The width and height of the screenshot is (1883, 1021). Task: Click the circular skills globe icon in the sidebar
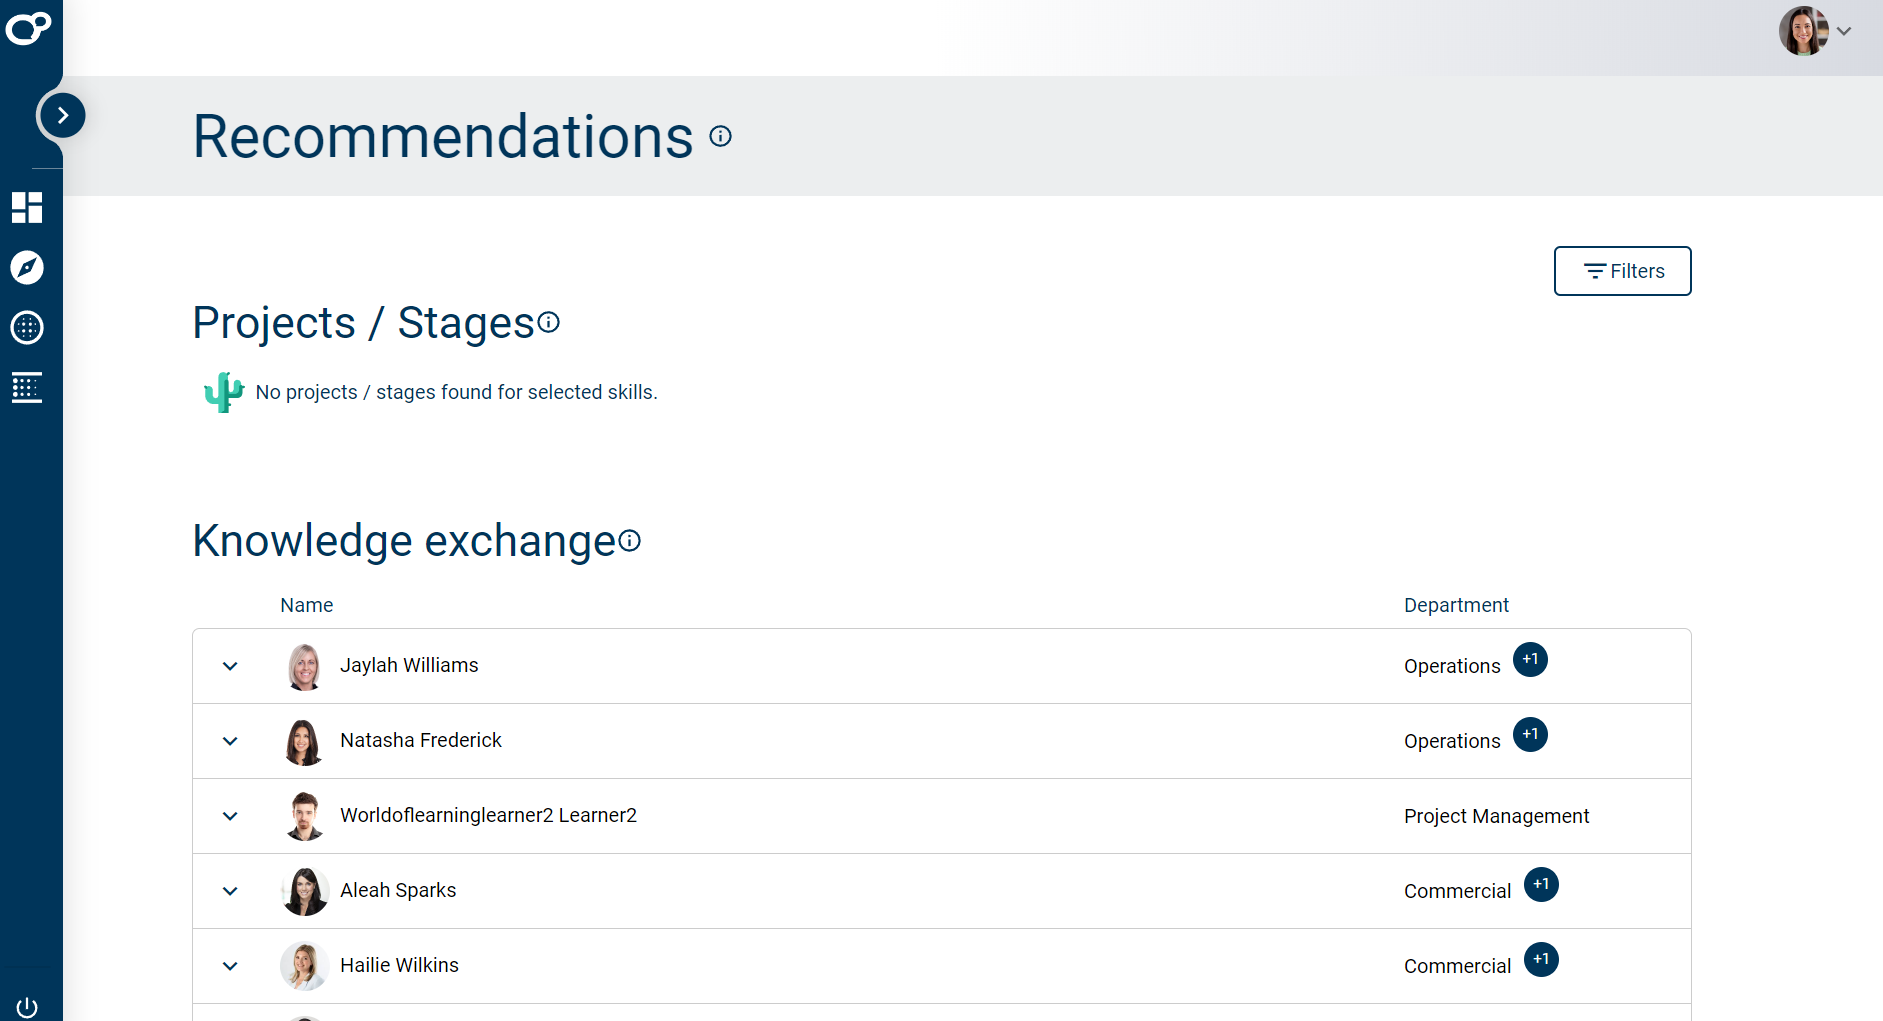click(27, 328)
